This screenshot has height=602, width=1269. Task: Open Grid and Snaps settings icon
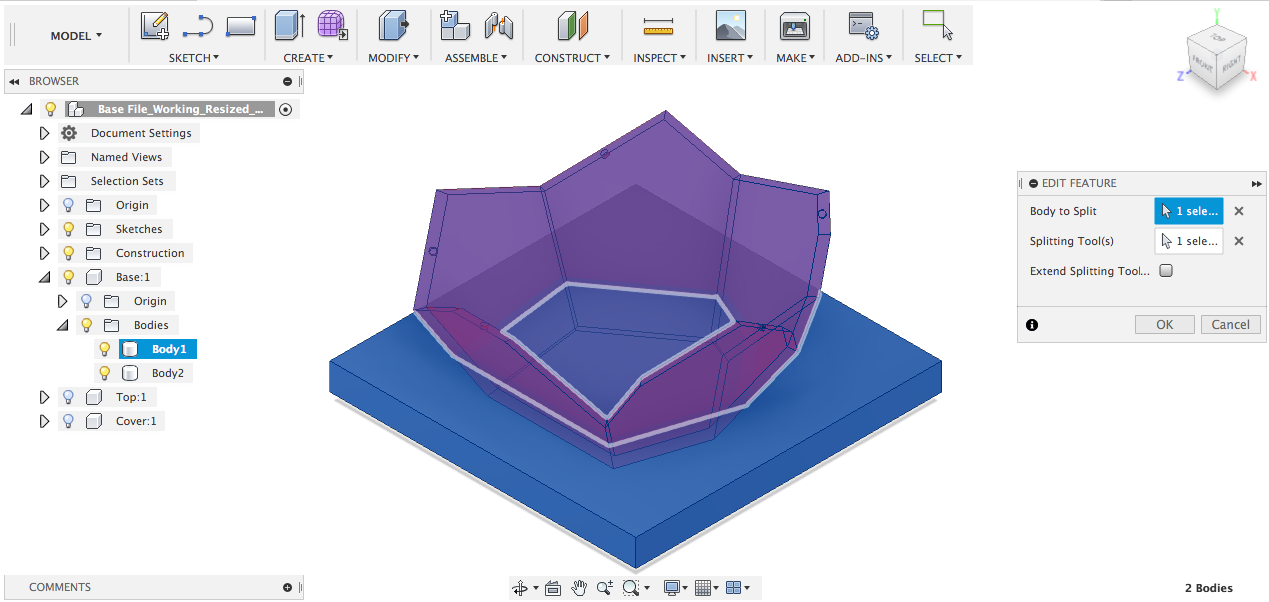point(703,588)
